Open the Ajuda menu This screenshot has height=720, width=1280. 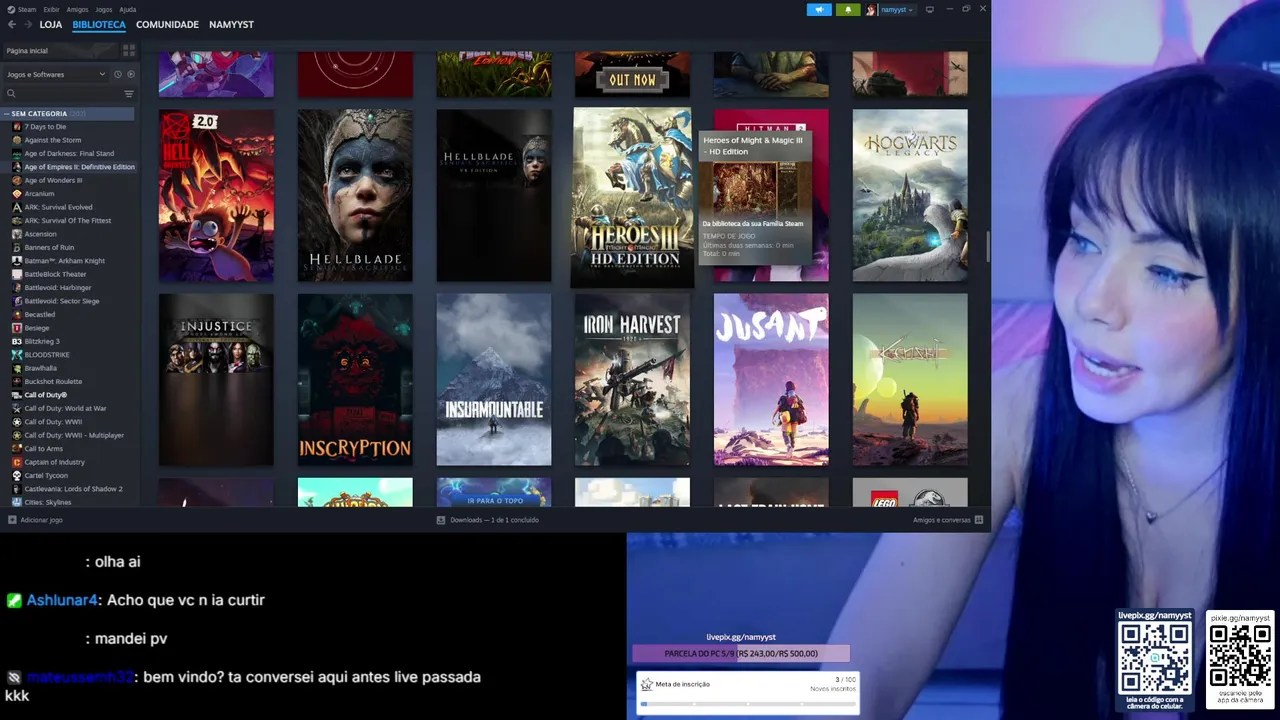click(128, 9)
